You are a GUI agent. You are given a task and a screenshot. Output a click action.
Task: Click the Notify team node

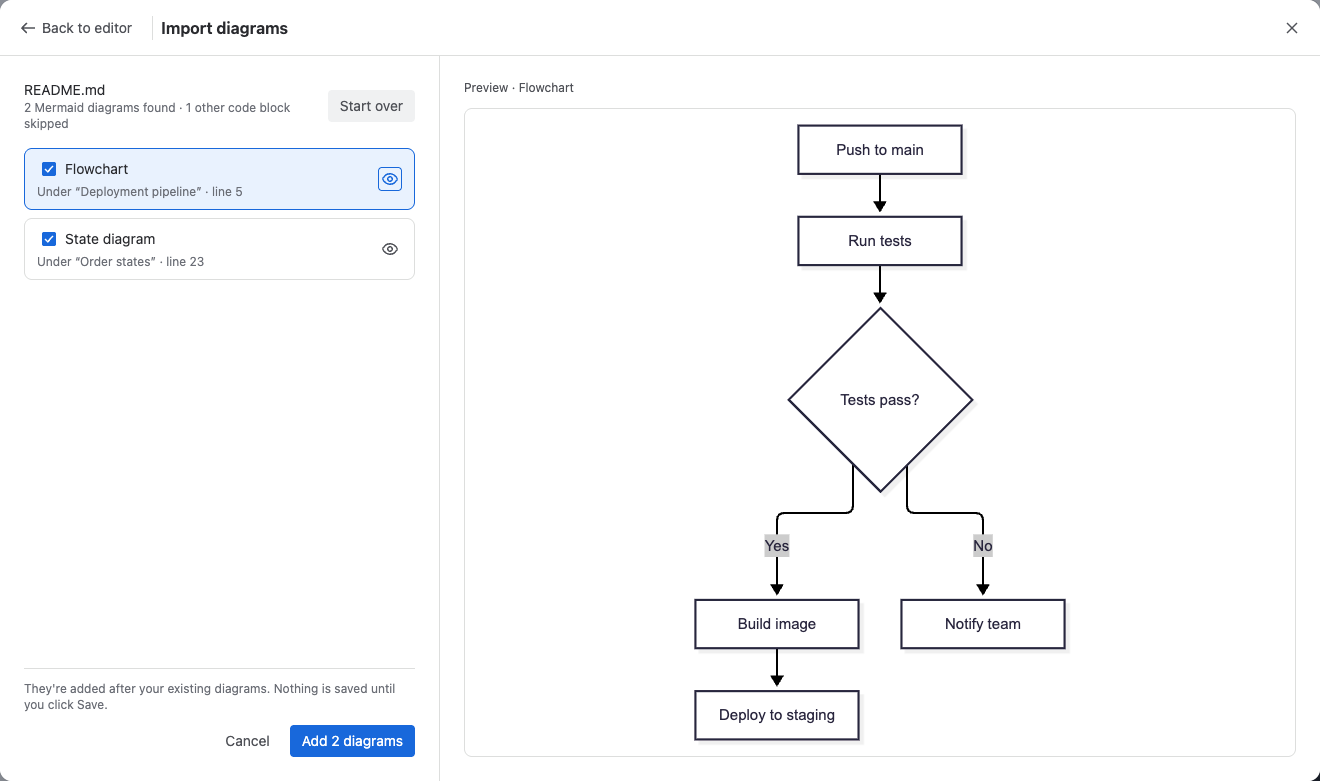pos(983,624)
